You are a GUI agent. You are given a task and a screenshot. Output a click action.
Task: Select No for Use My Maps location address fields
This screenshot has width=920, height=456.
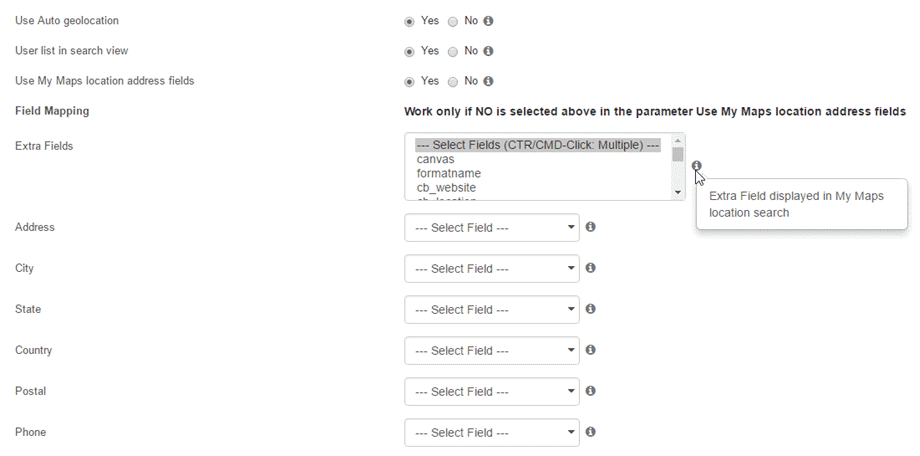tap(452, 82)
